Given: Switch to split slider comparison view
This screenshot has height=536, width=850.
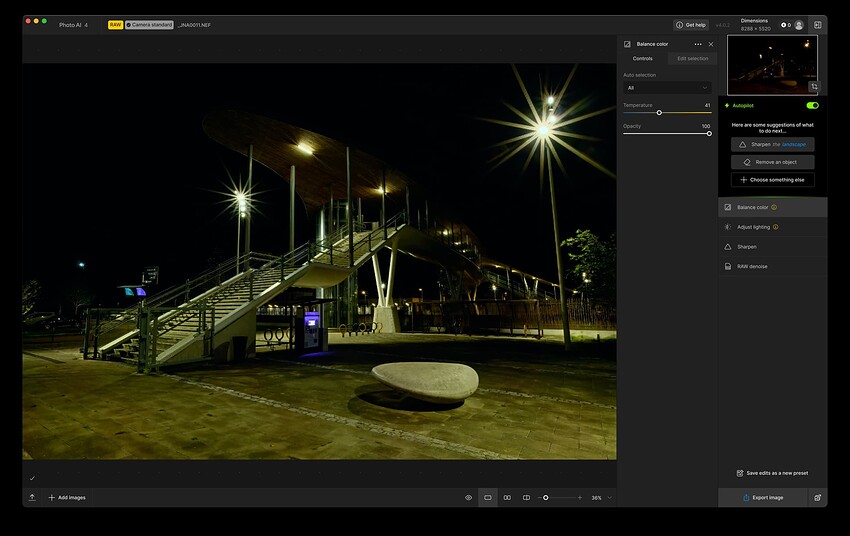Looking at the screenshot, I should click(x=526, y=497).
